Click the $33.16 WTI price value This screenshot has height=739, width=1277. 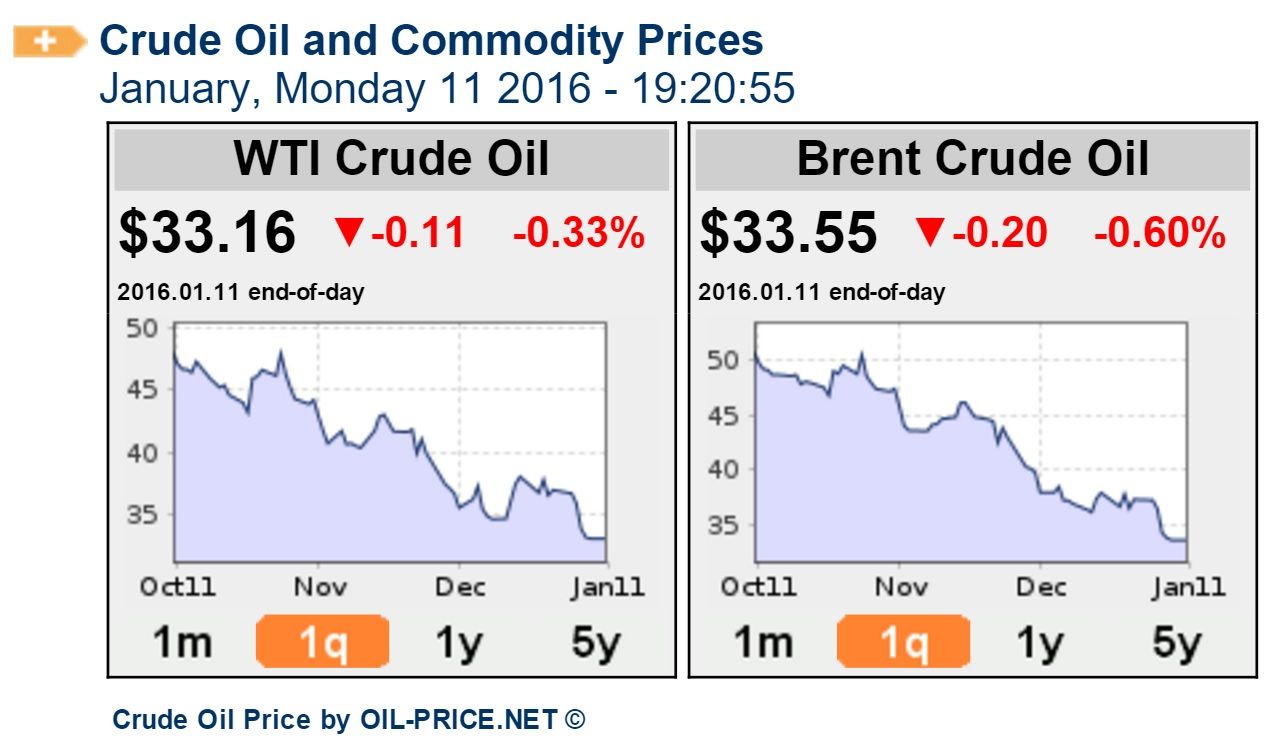(203, 232)
